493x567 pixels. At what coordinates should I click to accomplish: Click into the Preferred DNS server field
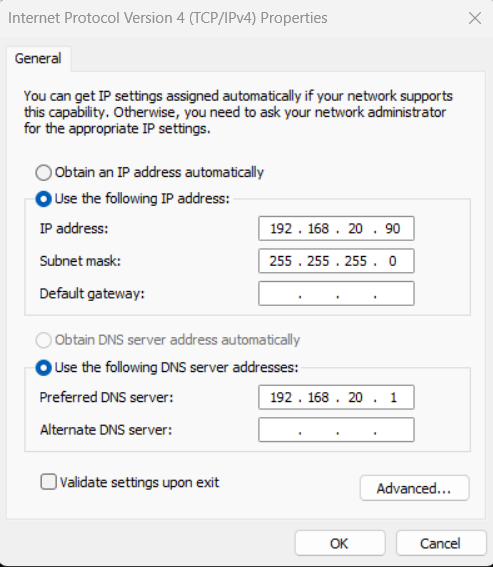(336, 397)
